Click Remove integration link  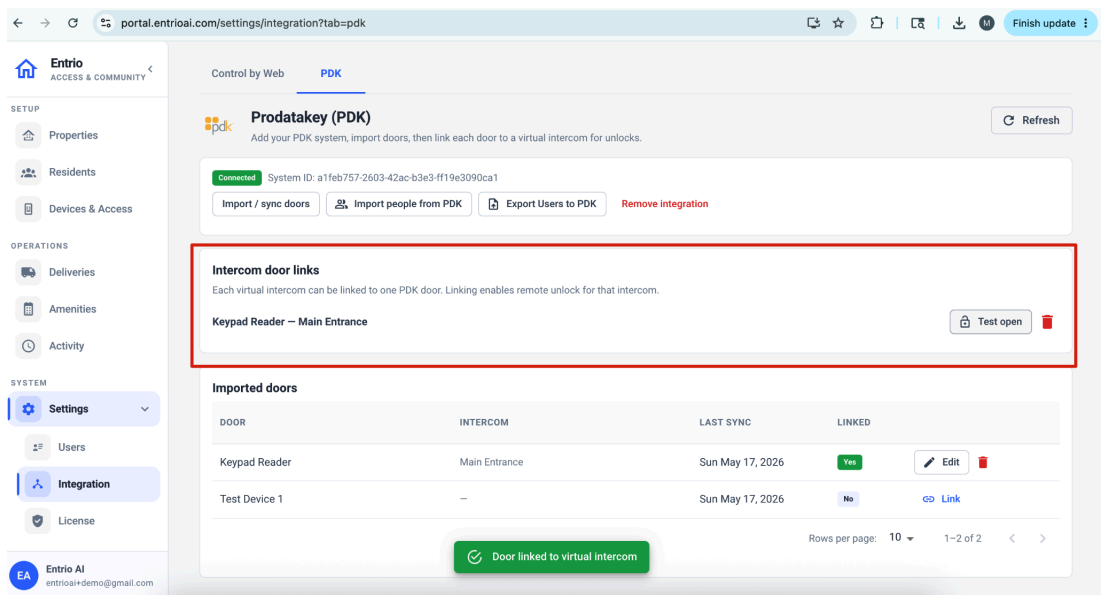[x=664, y=203]
